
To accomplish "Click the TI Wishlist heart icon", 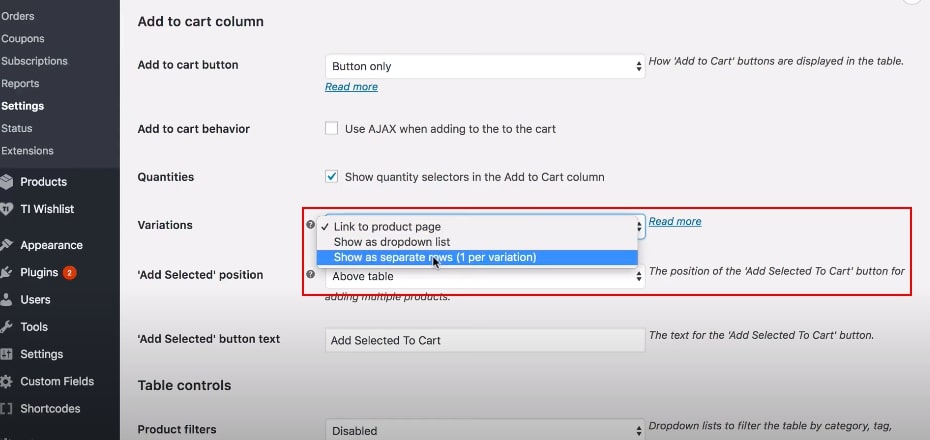I will [8, 209].
